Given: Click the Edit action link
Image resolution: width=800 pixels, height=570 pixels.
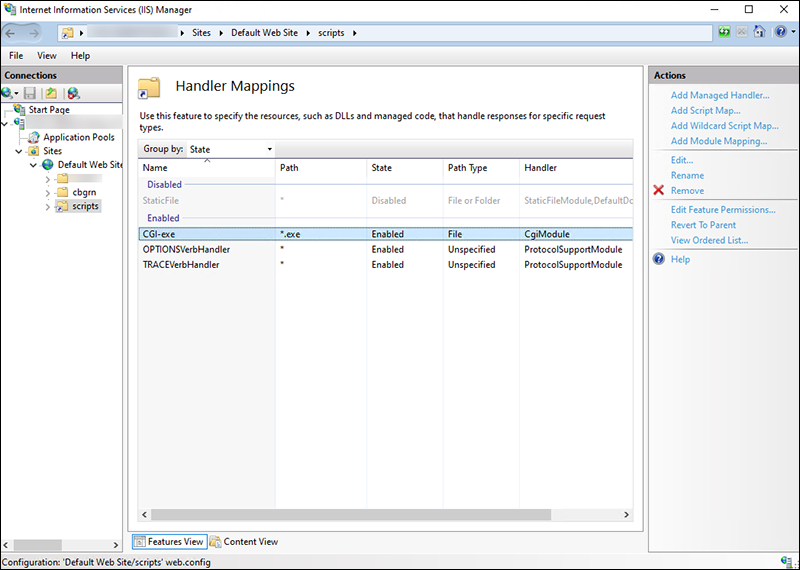Looking at the screenshot, I should point(682,160).
